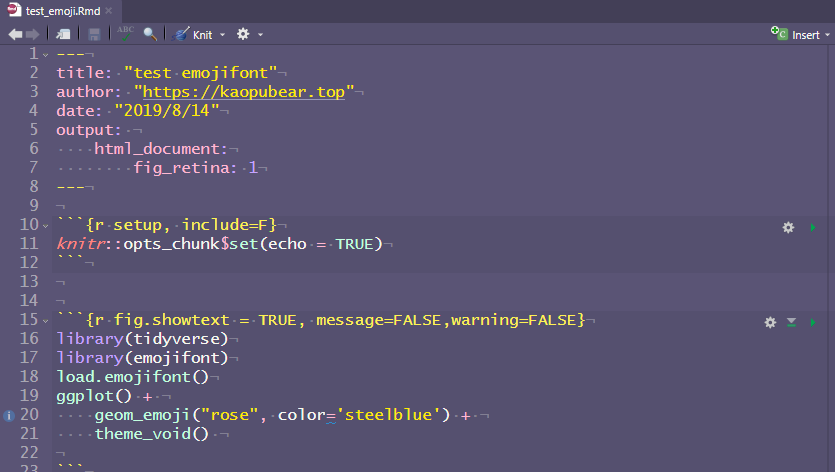Run all chunks above line 15 chunk

791,322
